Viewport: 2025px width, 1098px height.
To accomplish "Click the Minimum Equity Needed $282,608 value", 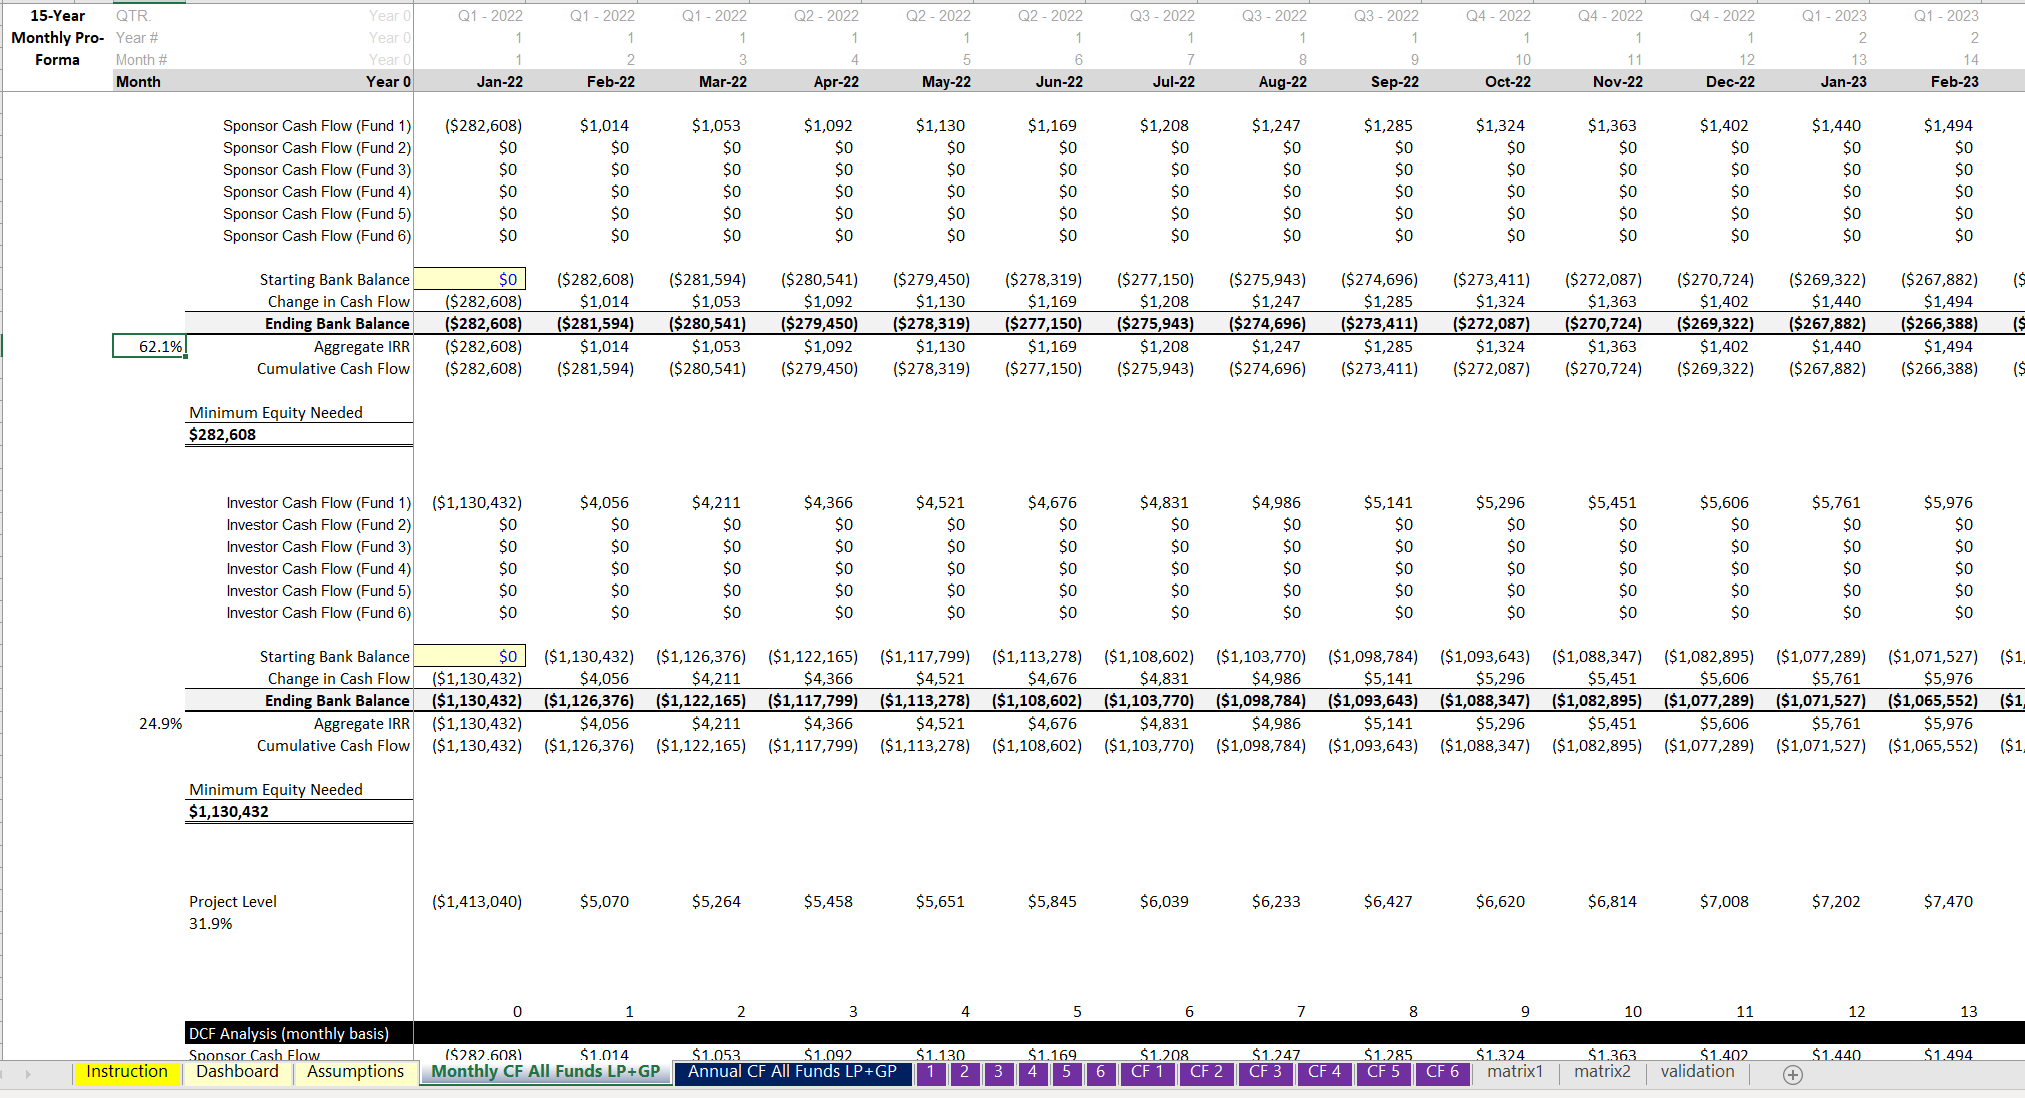I will click(x=224, y=434).
